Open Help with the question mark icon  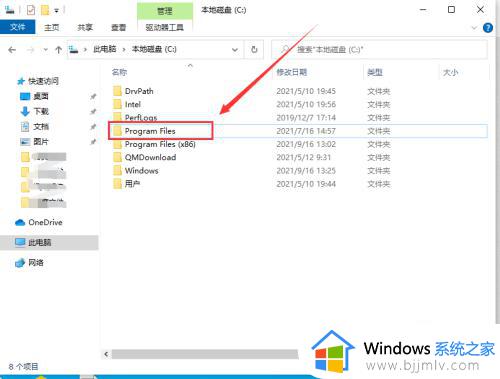488,28
